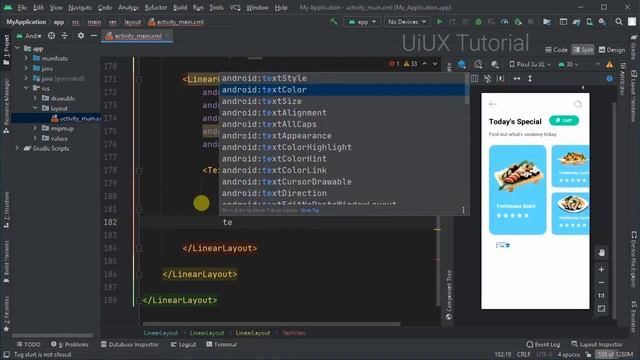Expand Gradle Scripts node
Viewport: 640px width, 360px height.
pyautogui.click(x=17, y=149)
